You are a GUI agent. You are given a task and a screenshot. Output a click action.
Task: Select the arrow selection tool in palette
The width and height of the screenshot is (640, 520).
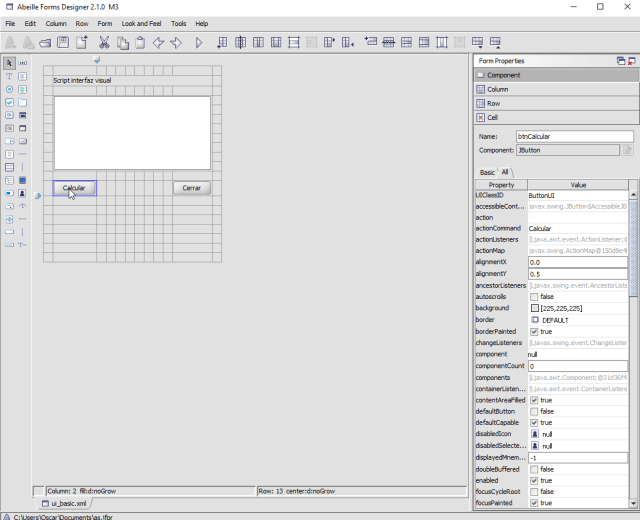9,63
